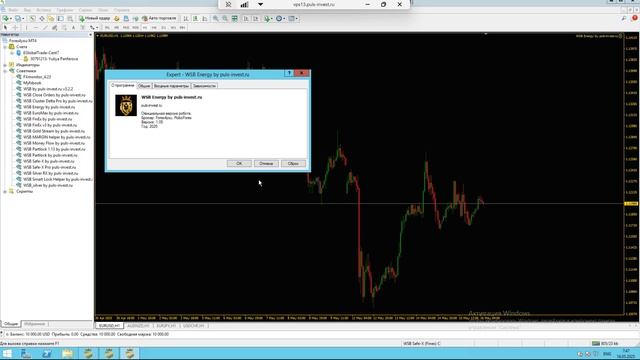Image resolution: width=640 pixels, height=360 pixels.
Task: Click the Market Watch toolbar icon
Action: [x=32, y=18]
